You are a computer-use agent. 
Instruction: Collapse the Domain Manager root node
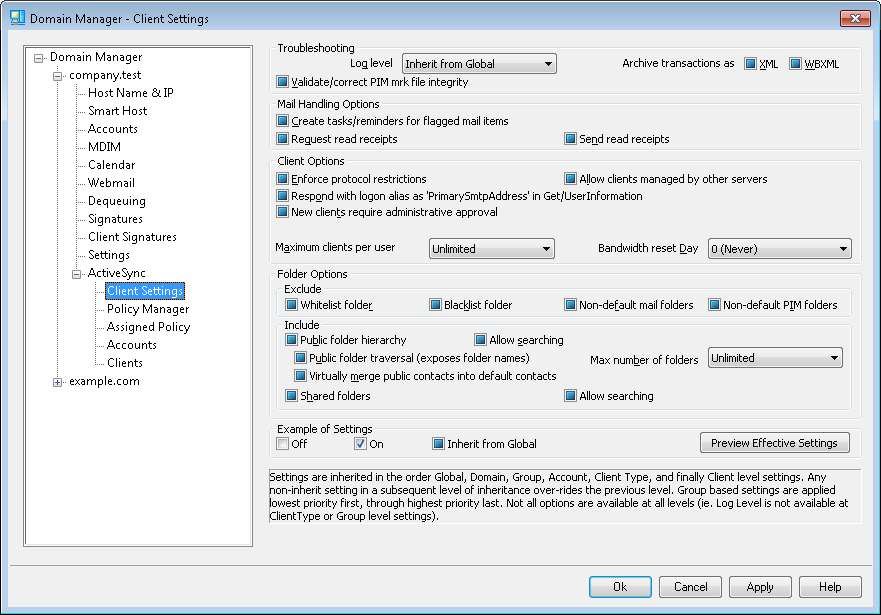[39, 57]
